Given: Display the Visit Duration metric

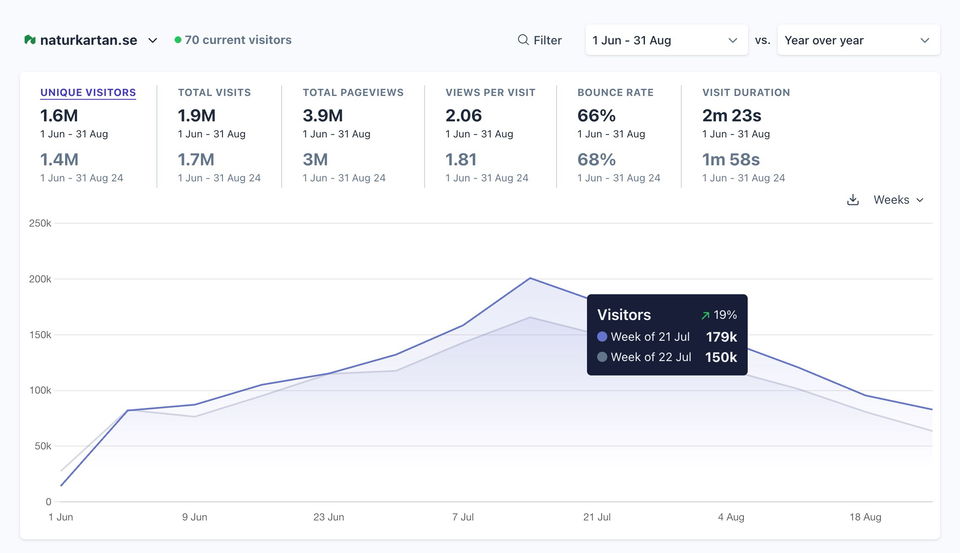Looking at the screenshot, I should point(746,92).
